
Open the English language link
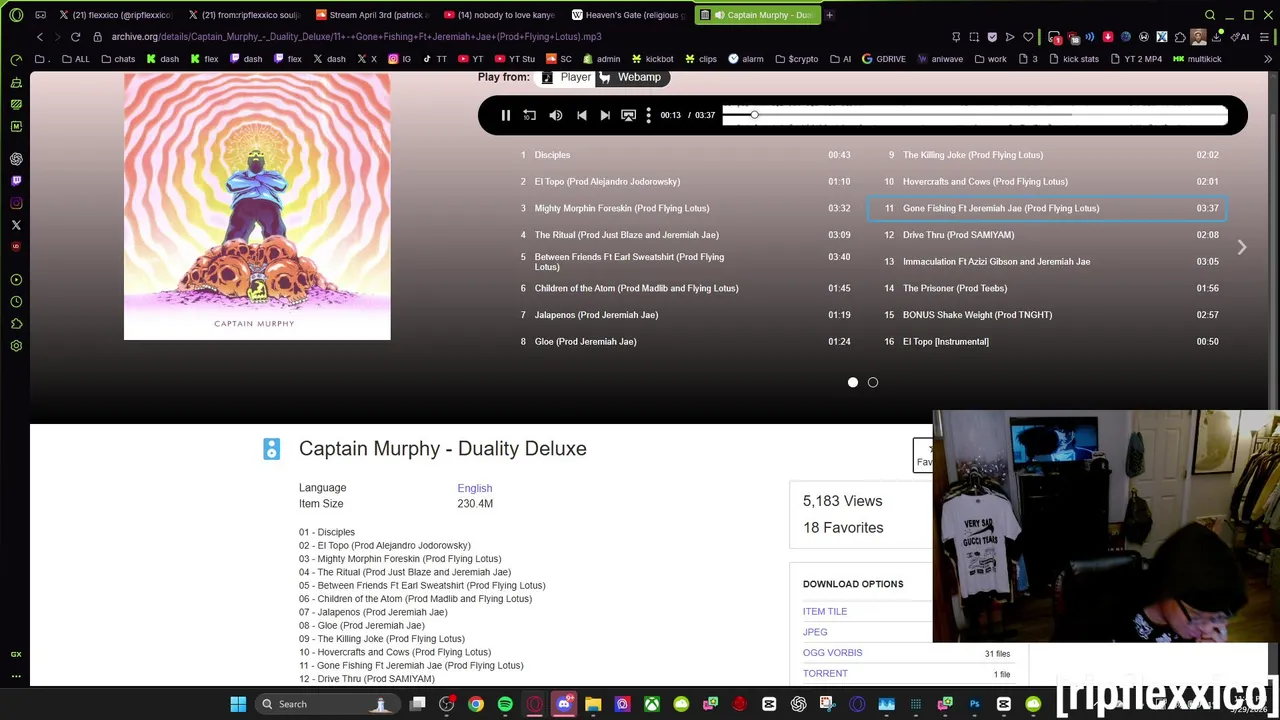[x=475, y=488]
